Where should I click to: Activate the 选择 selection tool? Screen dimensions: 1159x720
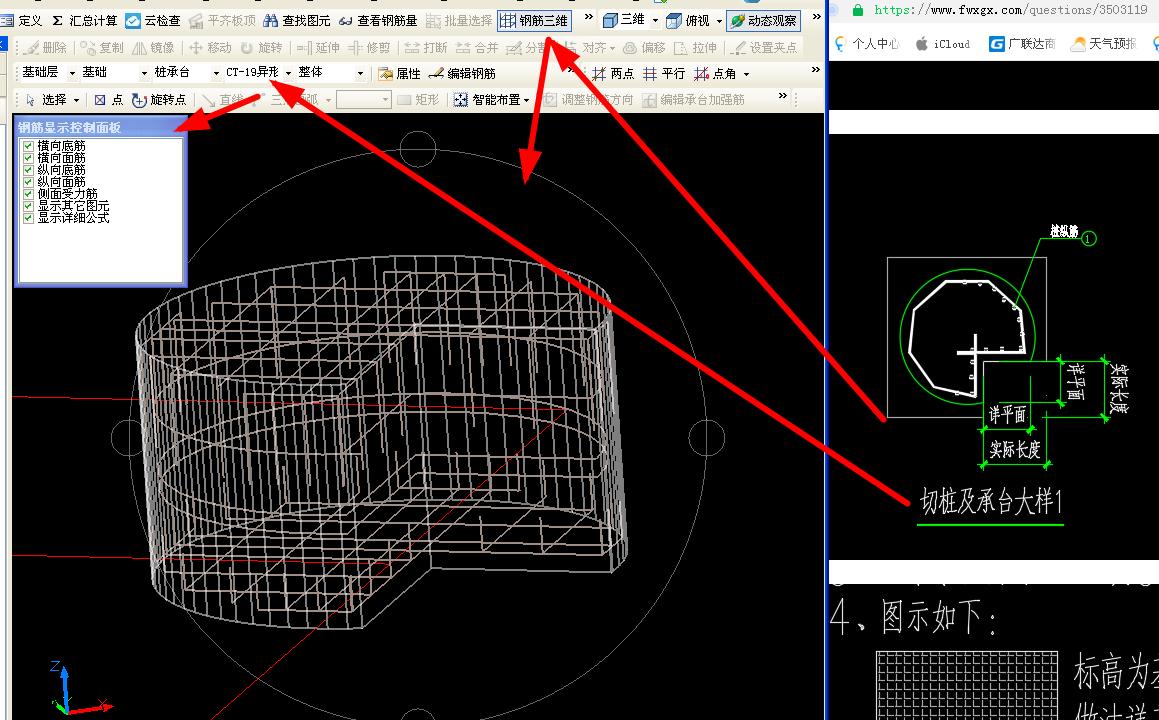(47, 100)
